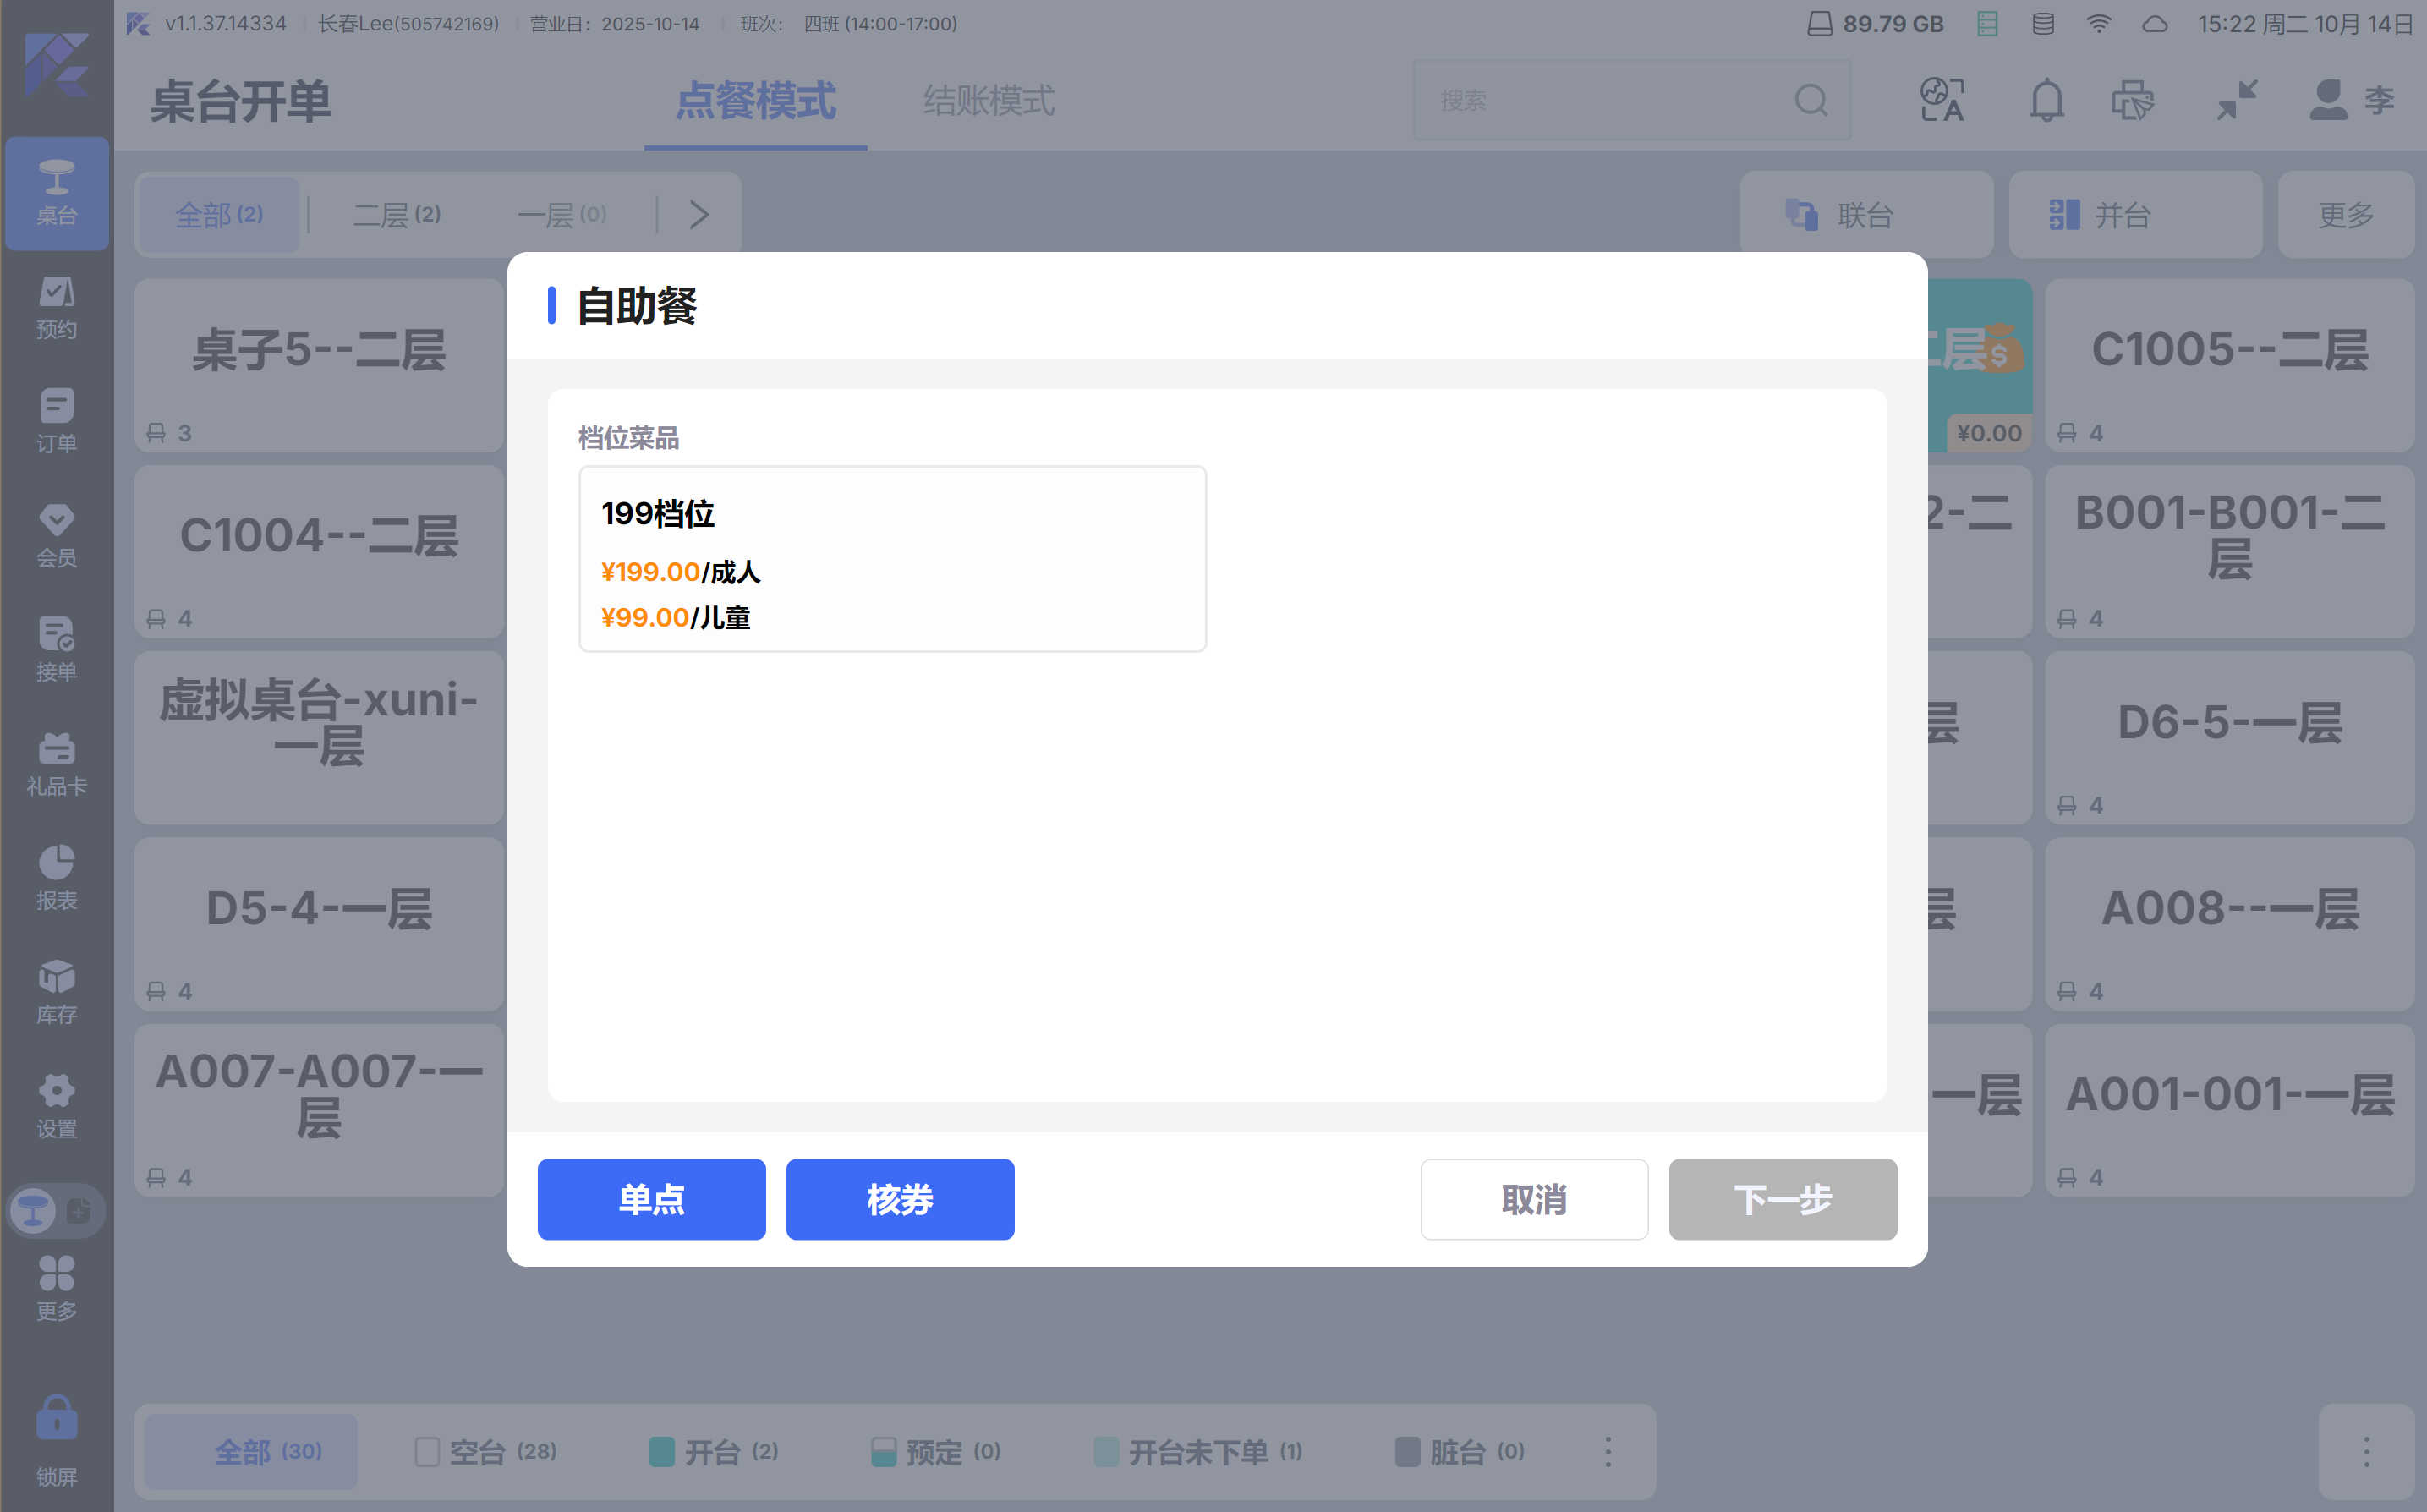Open the 礼品卡 gift card icon
Image resolution: width=2427 pixels, height=1512 pixels.
(x=56, y=763)
